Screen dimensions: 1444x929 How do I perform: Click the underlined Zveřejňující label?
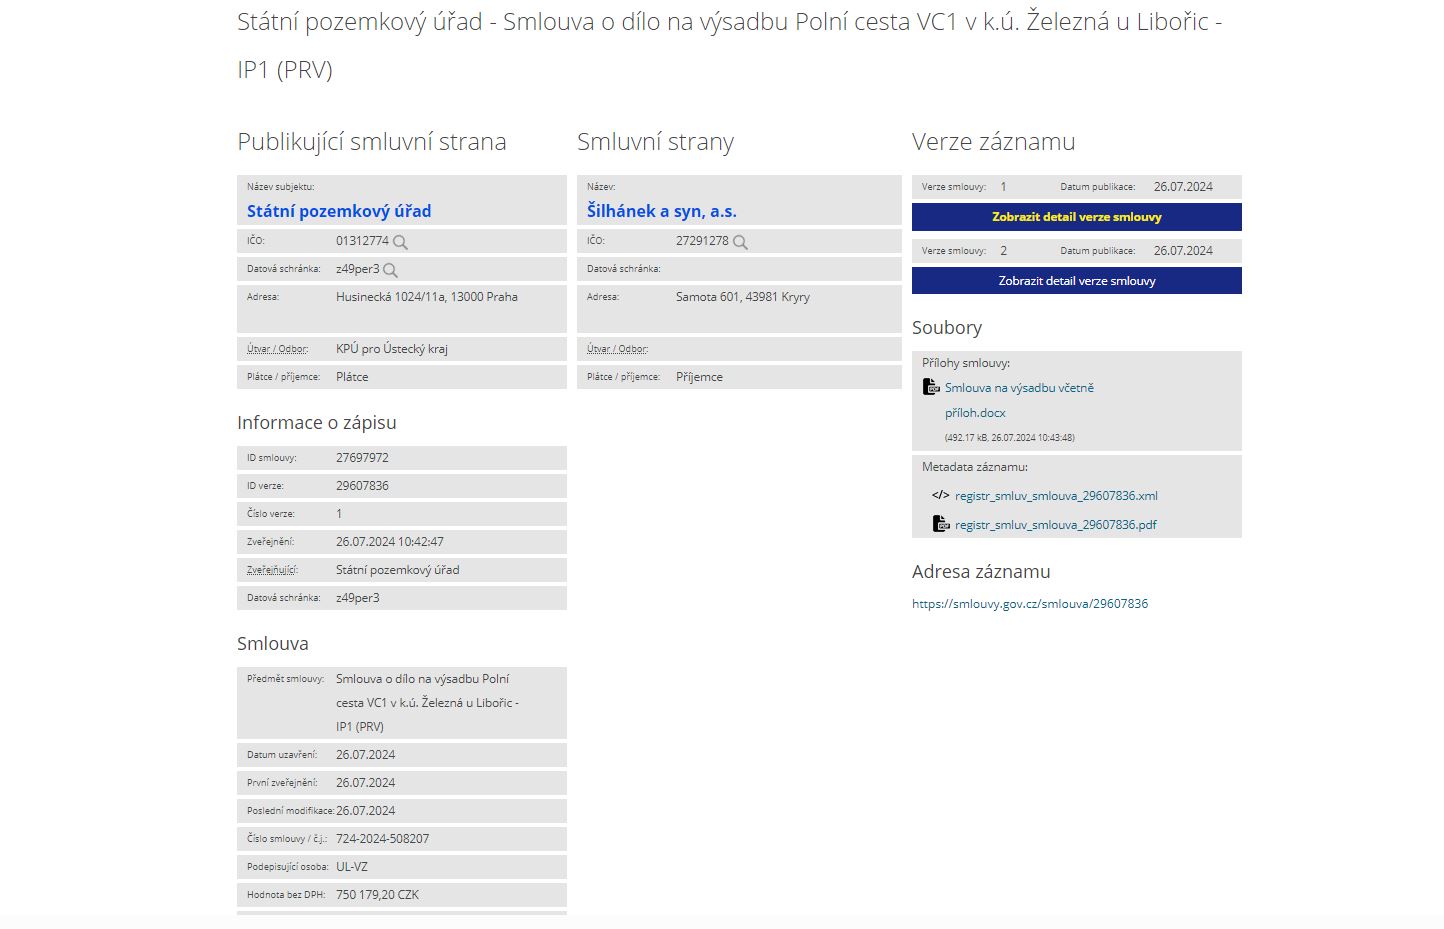272,570
